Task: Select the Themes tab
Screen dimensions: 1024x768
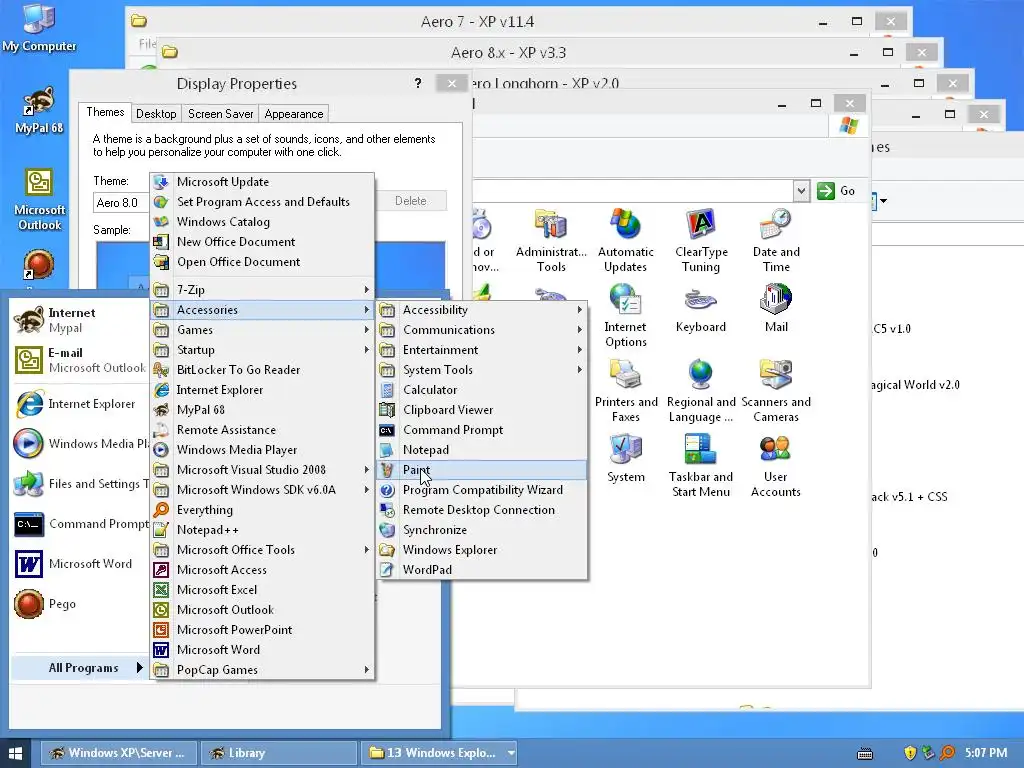Action: coord(105,112)
